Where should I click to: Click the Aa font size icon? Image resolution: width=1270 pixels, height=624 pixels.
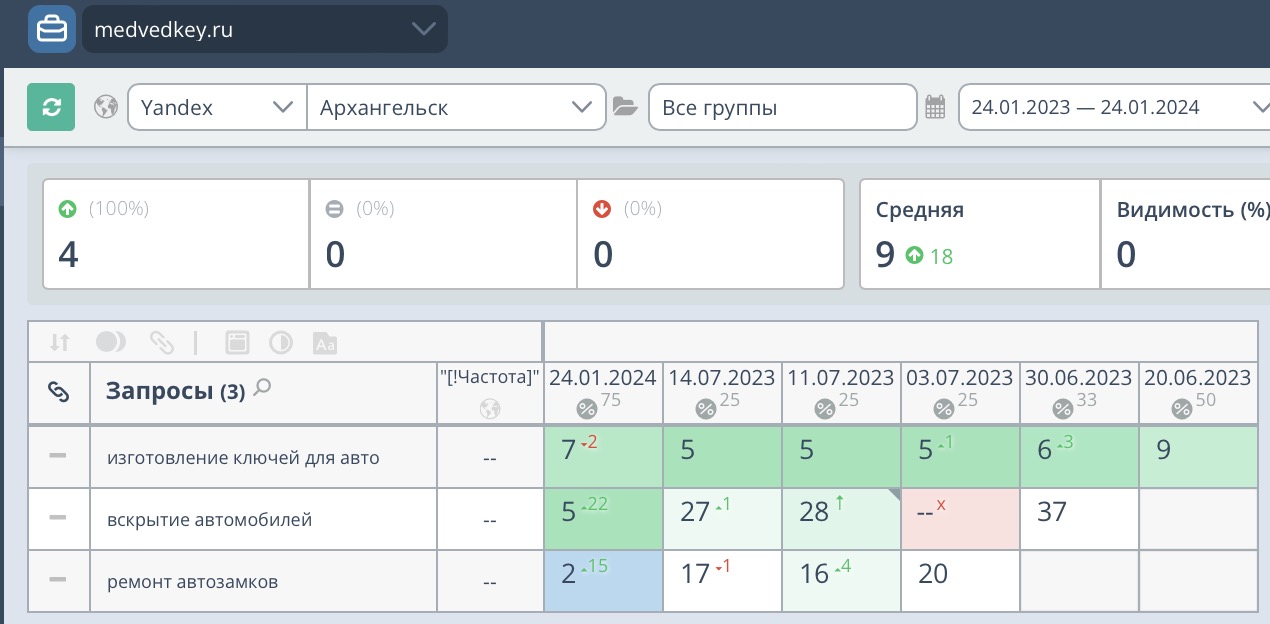coord(325,342)
